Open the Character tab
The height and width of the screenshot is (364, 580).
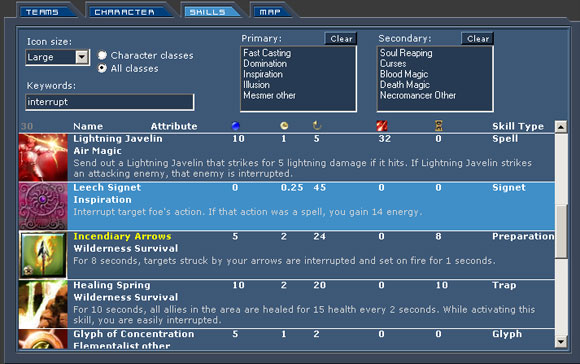[128, 11]
